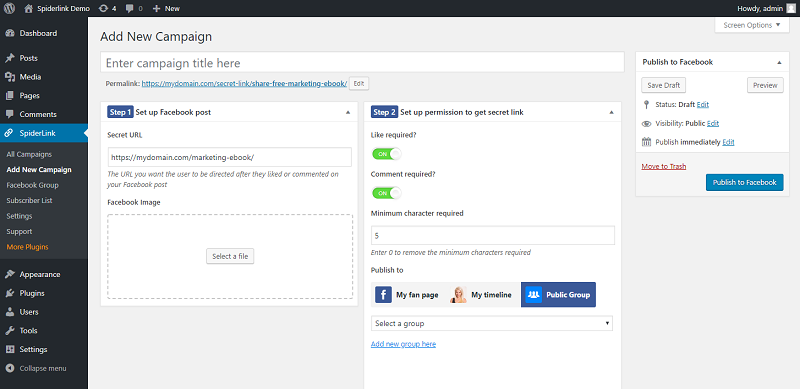This screenshot has width=800, height=389.
Task: Click the Users person icon
Action: pos(10,312)
